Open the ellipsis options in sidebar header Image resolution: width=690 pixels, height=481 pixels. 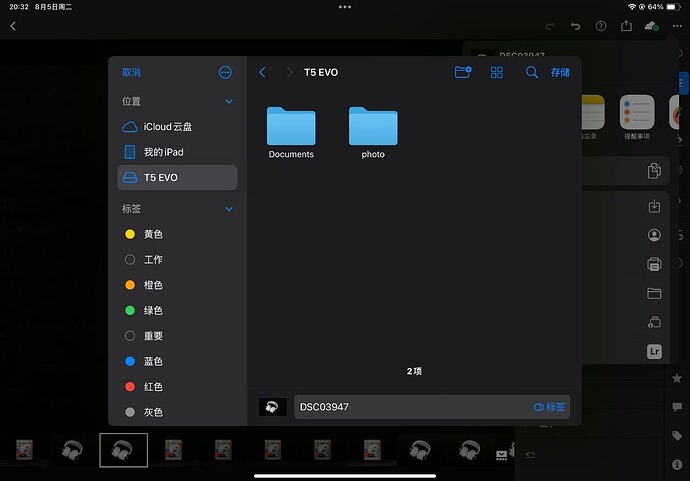click(x=225, y=72)
